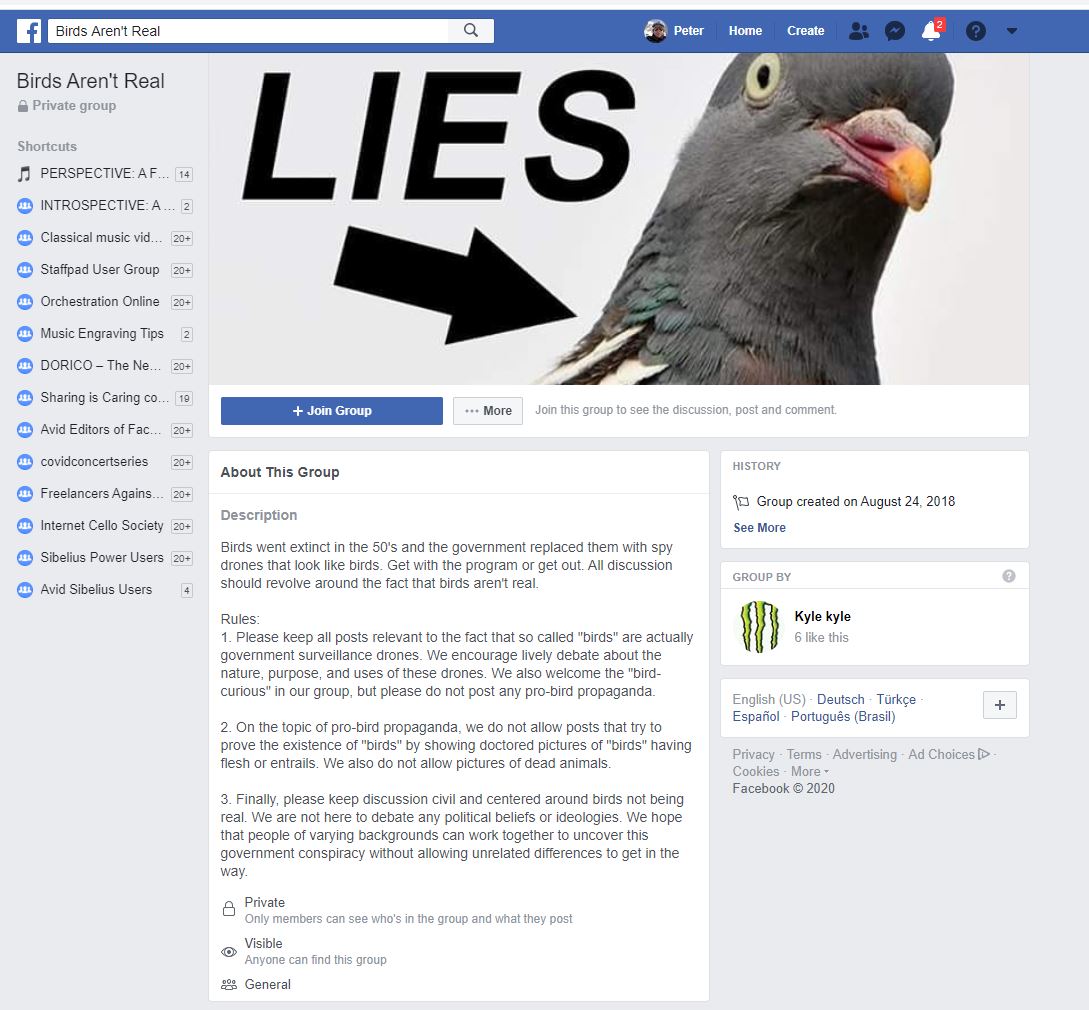Click the plus button to add languages
The height and width of the screenshot is (1010, 1089).
(999, 705)
